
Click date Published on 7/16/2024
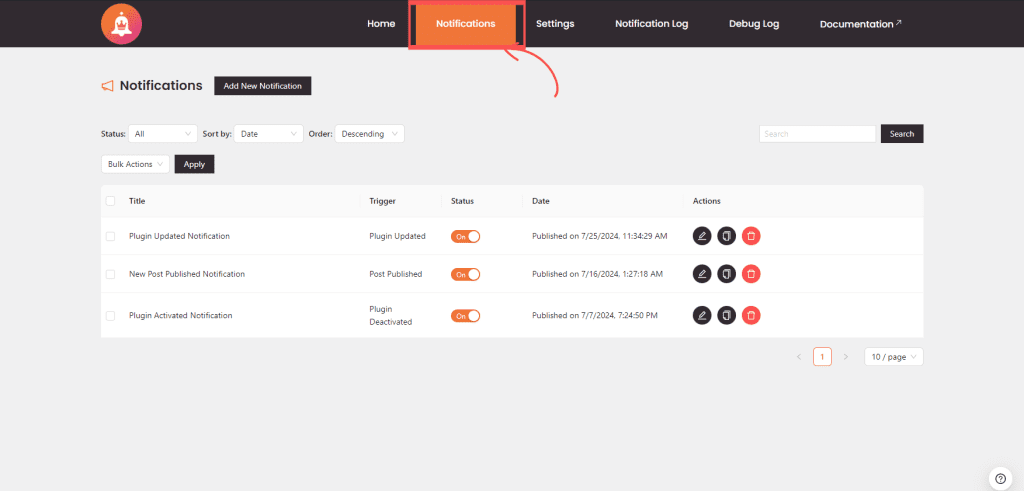(x=598, y=274)
